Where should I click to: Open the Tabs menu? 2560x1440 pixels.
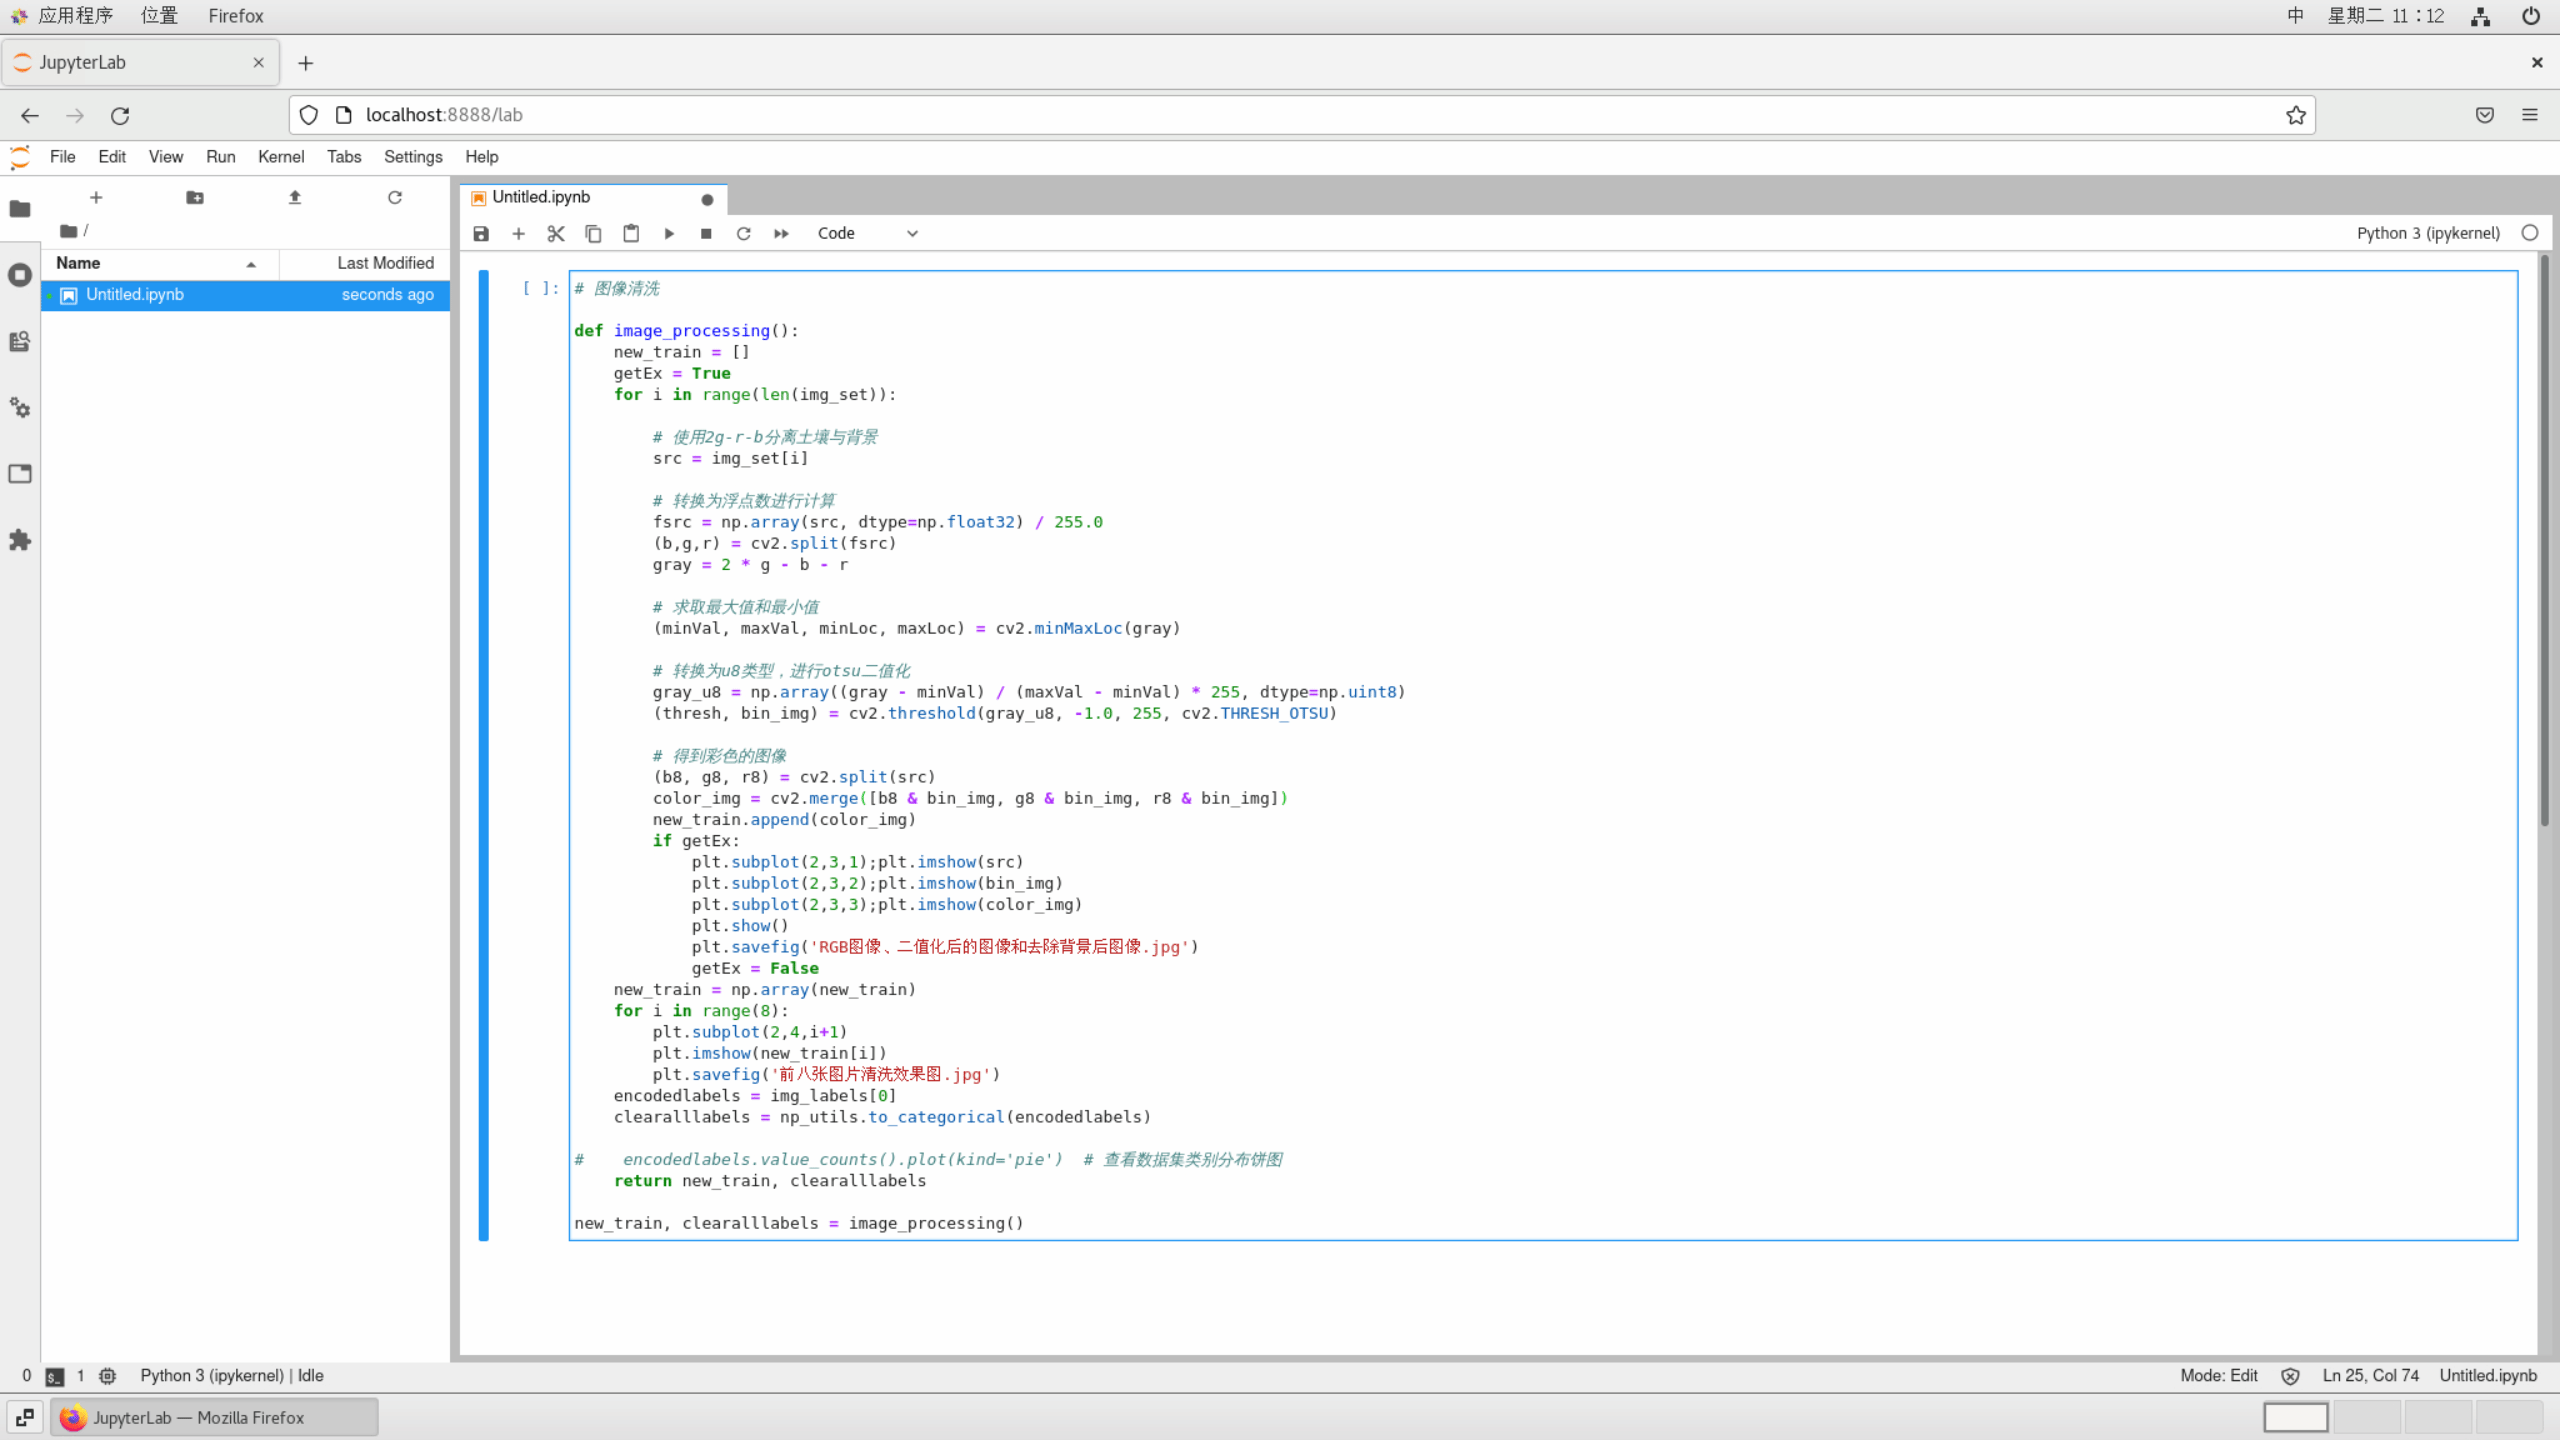[x=344, y=157]
